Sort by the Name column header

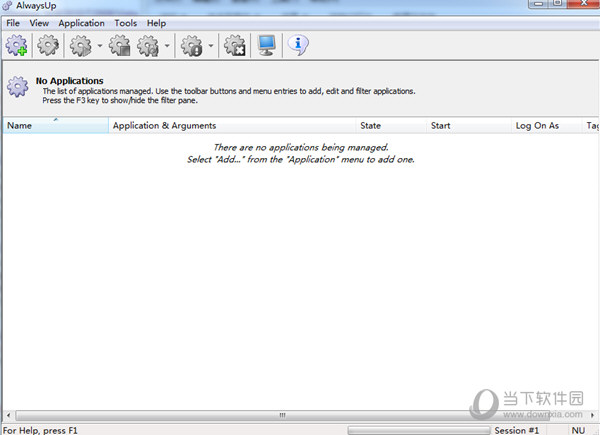56,125
